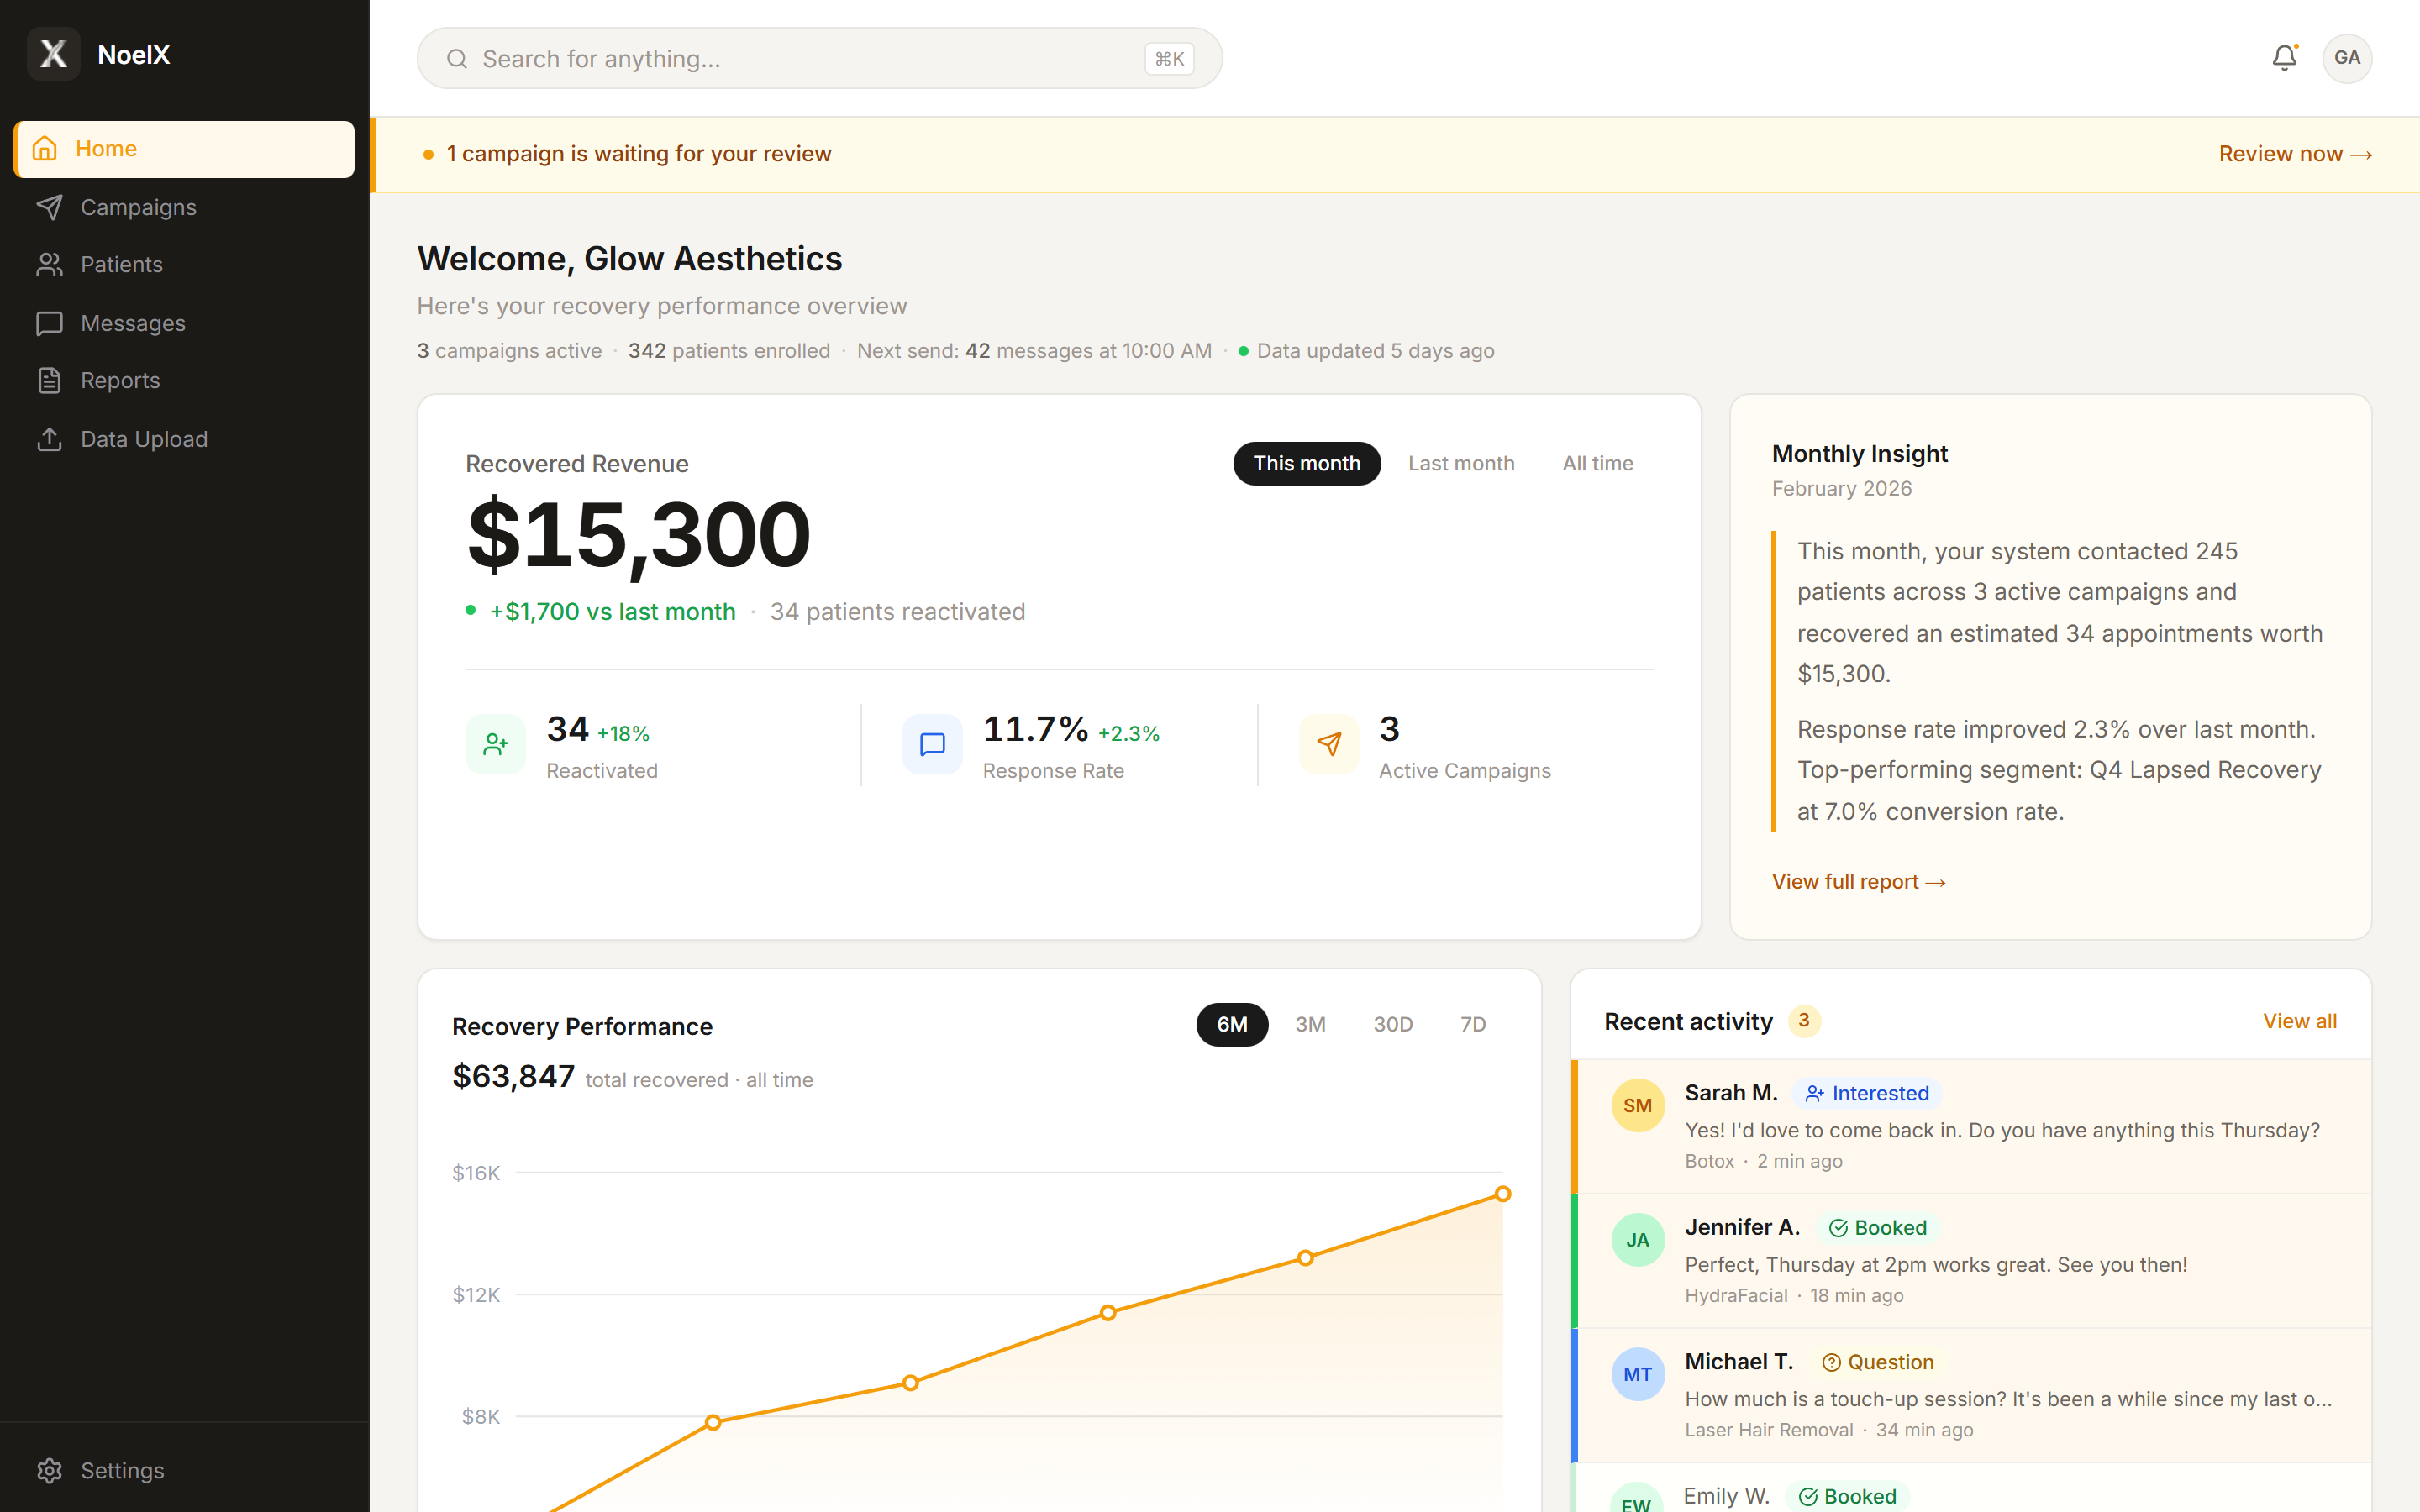This screenshot has height=1512, width=2420.
Task: Select the 3M chart range
Action: pyautogui.click(x=1311, y=1024)
